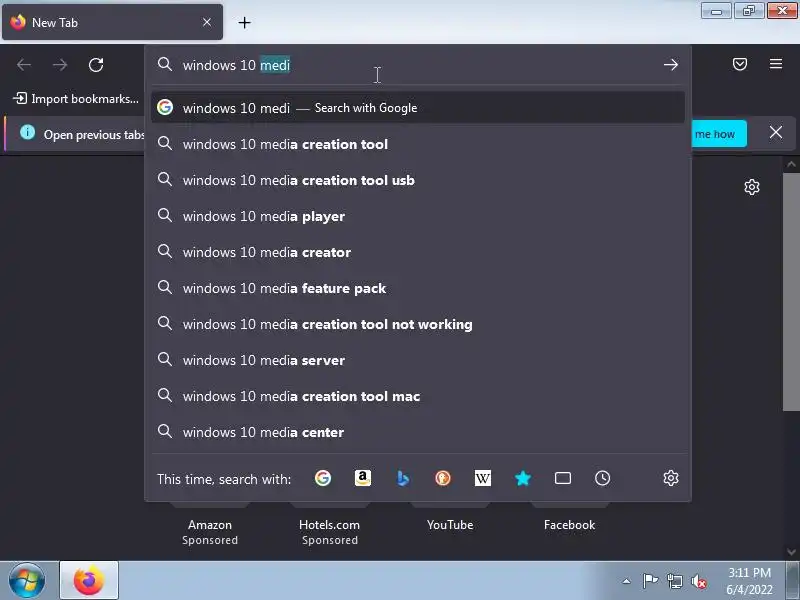Select suggestion 'windows 10 media server'

(x=418, y=360)
